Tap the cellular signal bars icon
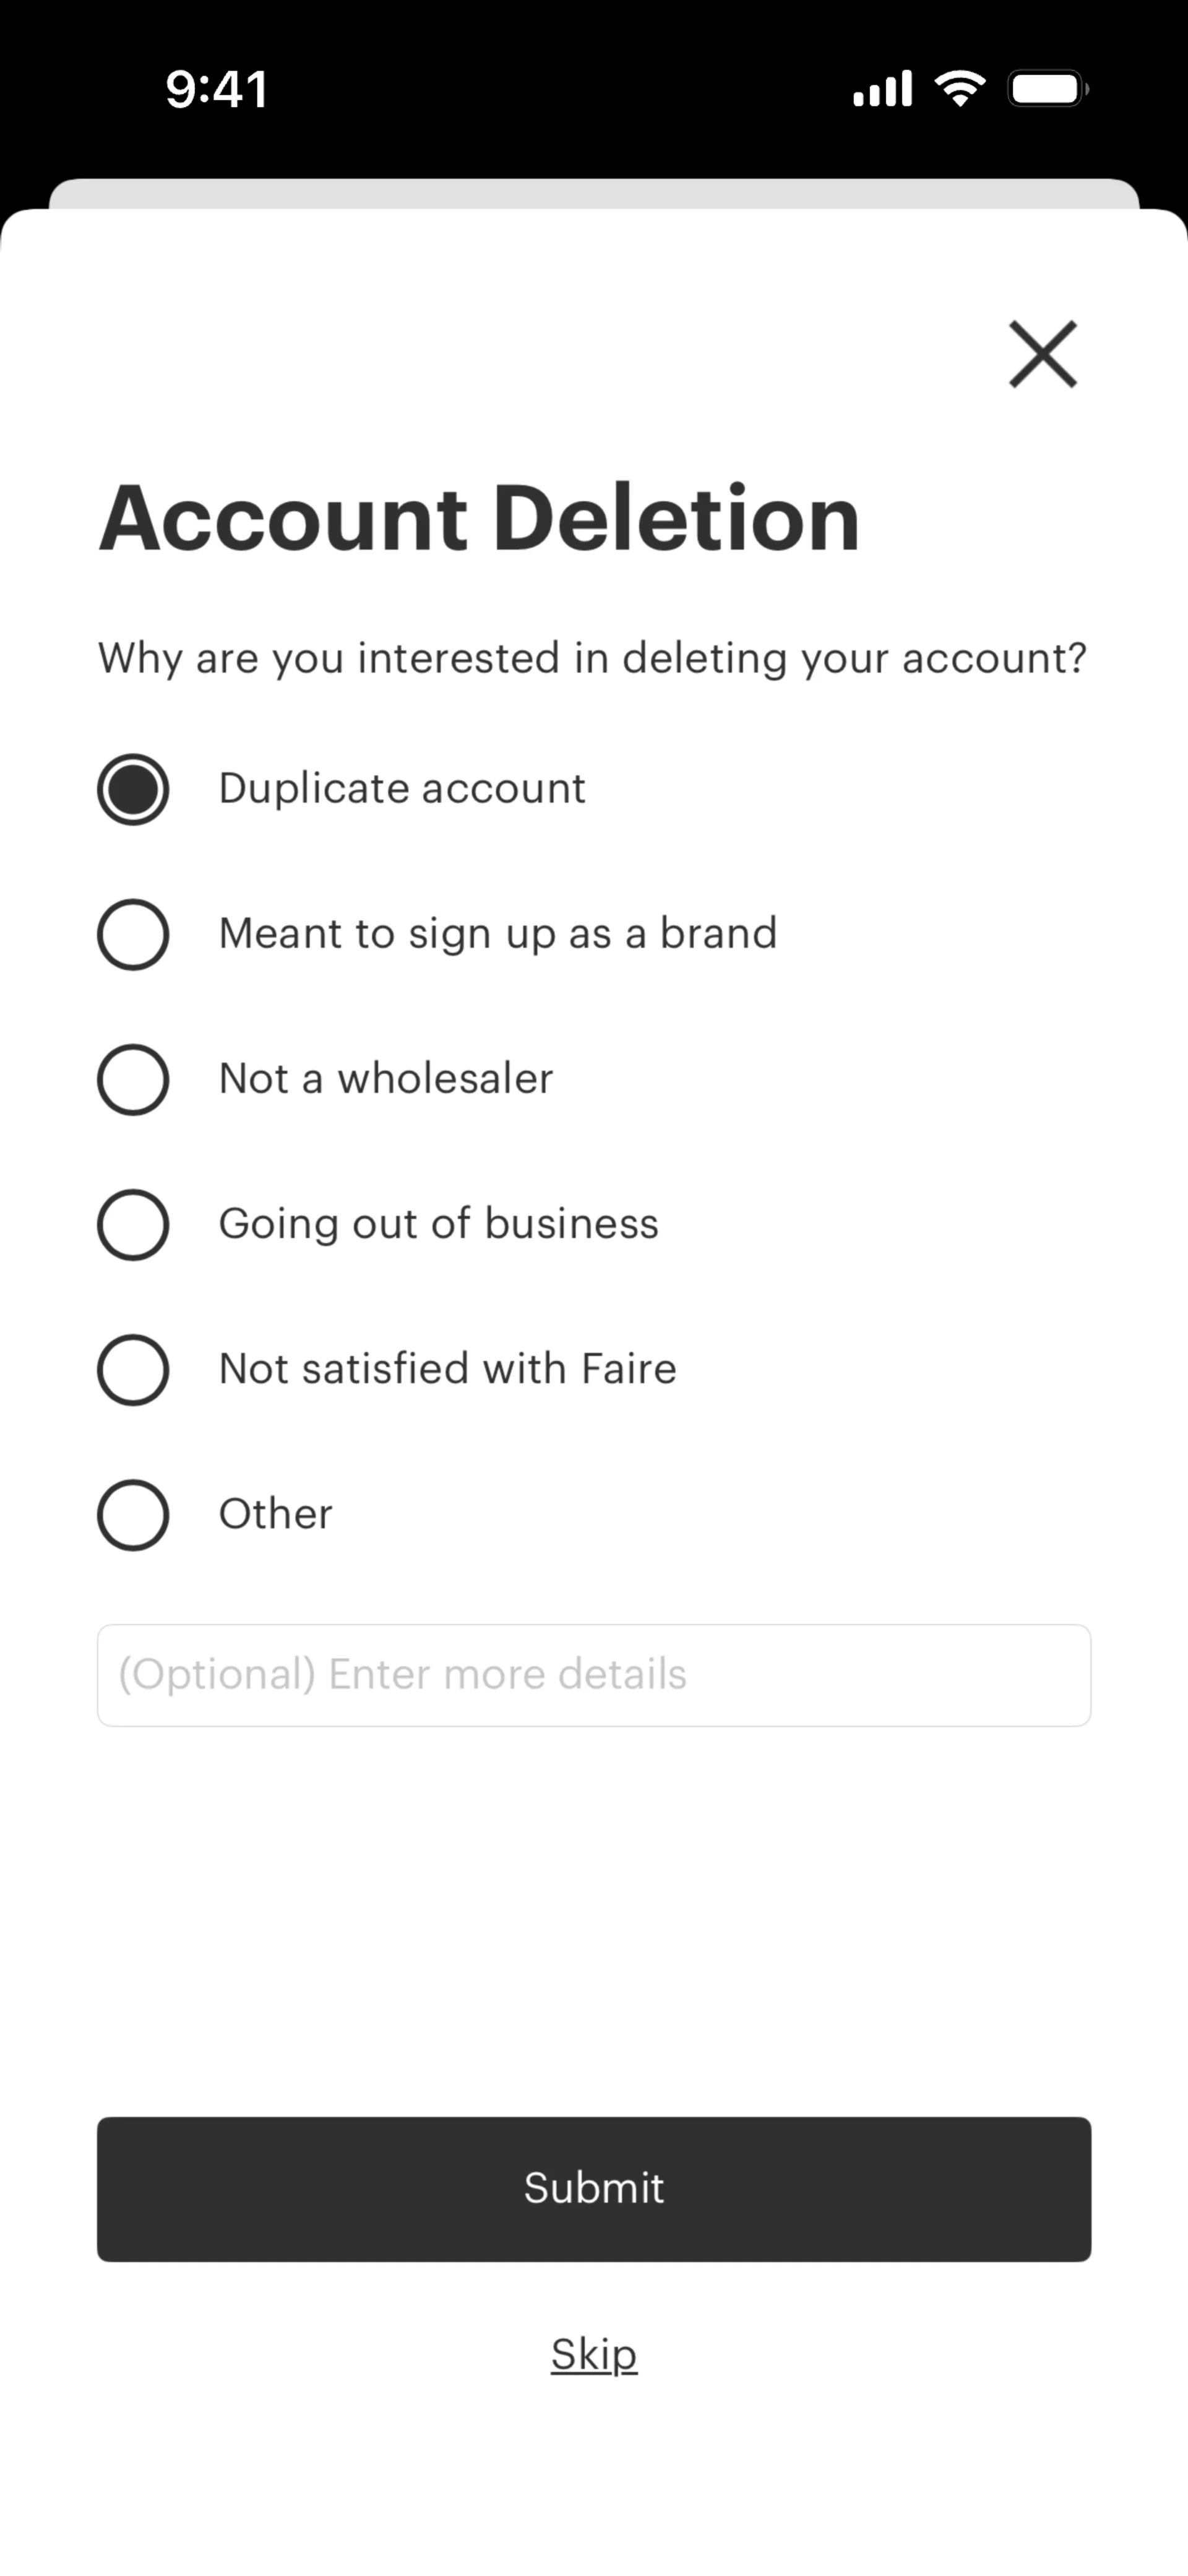 (x=882, y=89)
